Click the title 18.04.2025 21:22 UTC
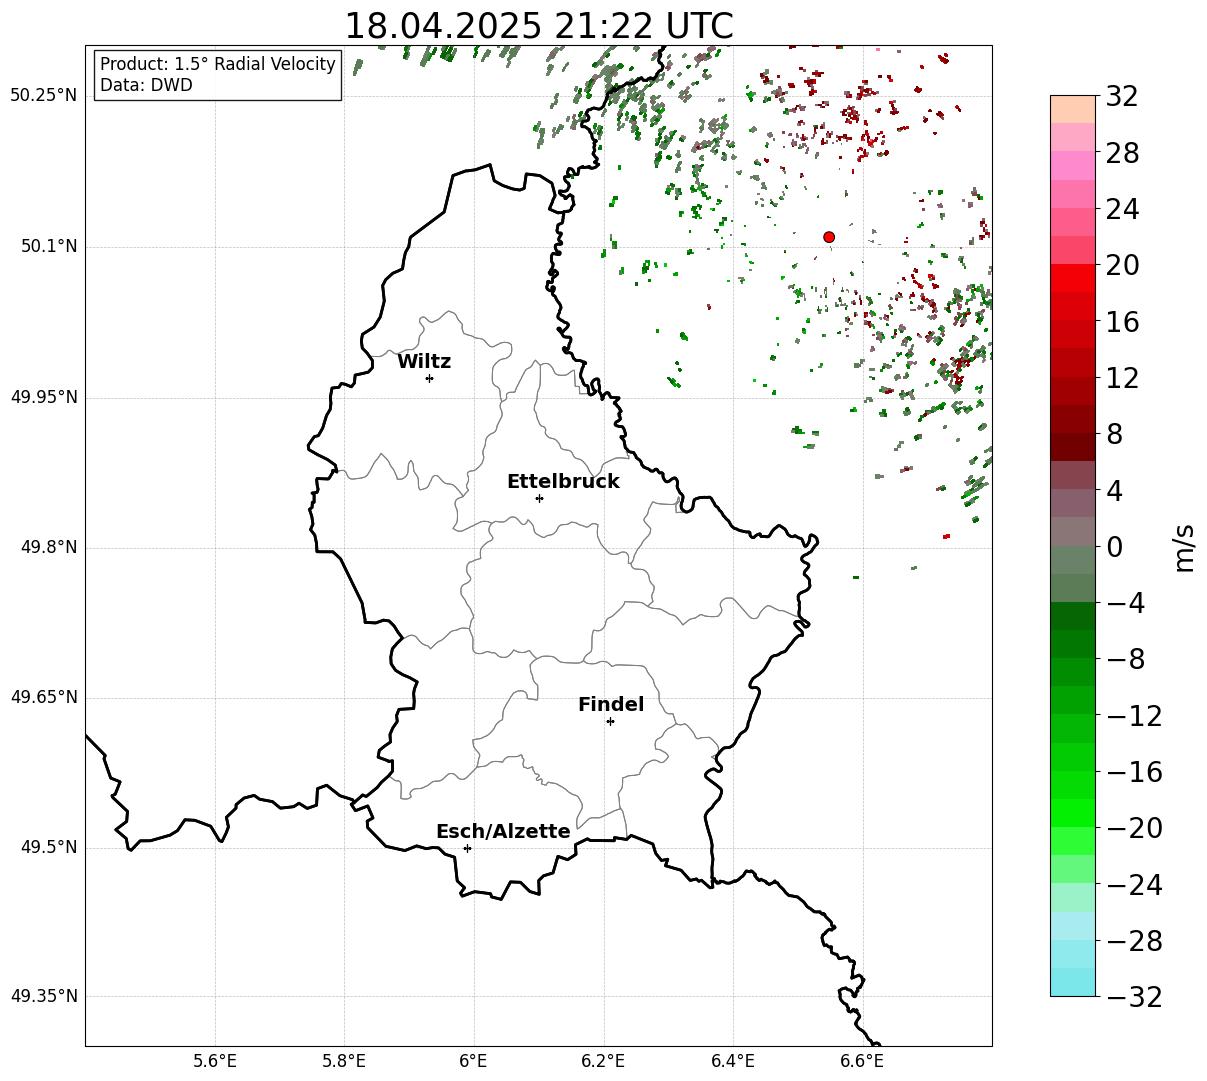 click(x=538, y=26)
